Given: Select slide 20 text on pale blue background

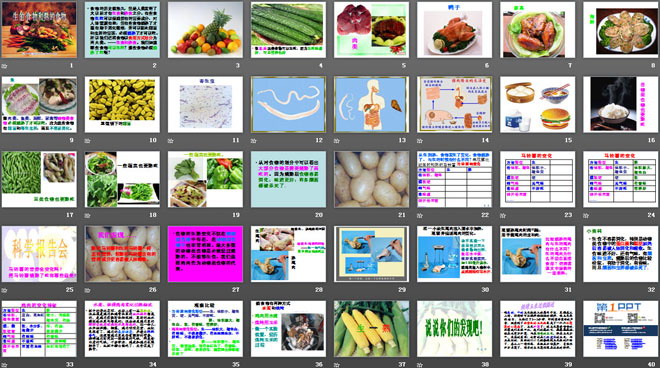Looking at the screenshot, I should click(x=288, y=179).
